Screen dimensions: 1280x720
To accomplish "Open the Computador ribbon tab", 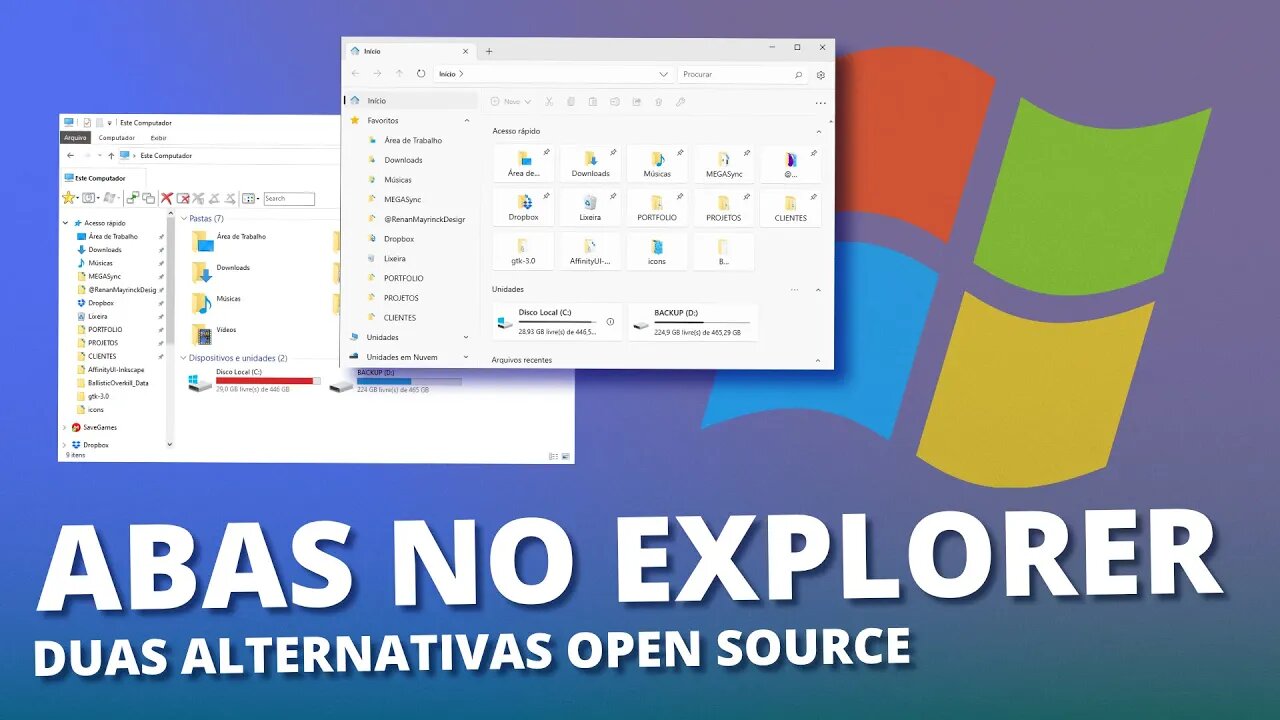I will coord(116,138).
